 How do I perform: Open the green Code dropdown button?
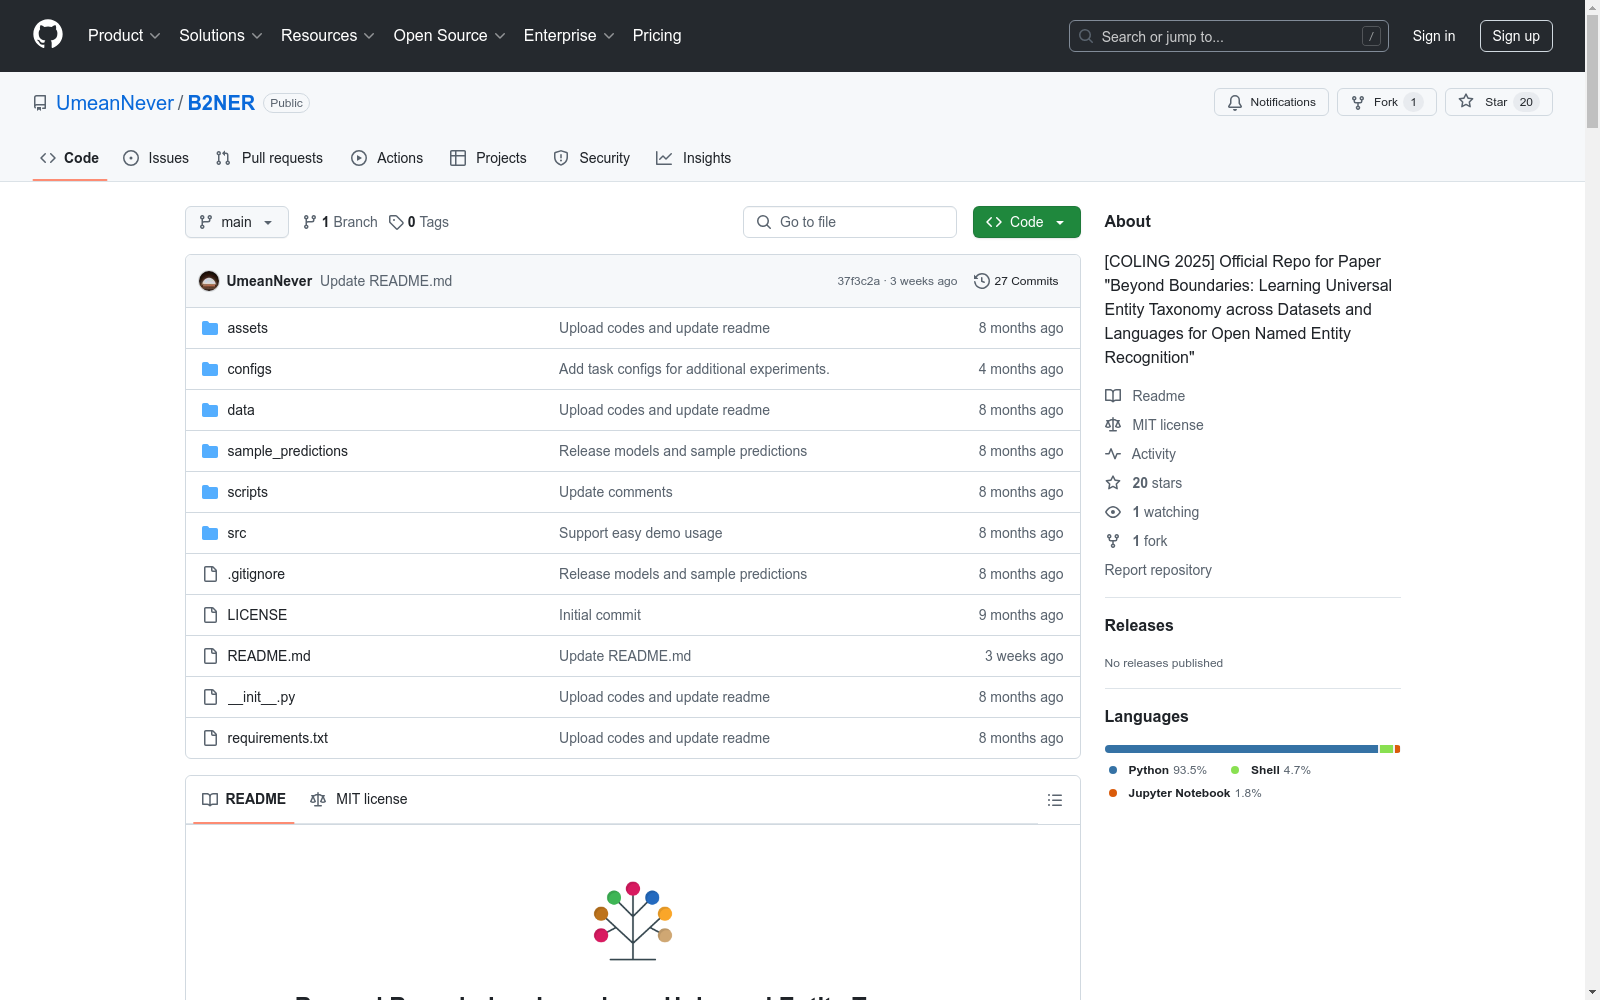pos(1026,222)
